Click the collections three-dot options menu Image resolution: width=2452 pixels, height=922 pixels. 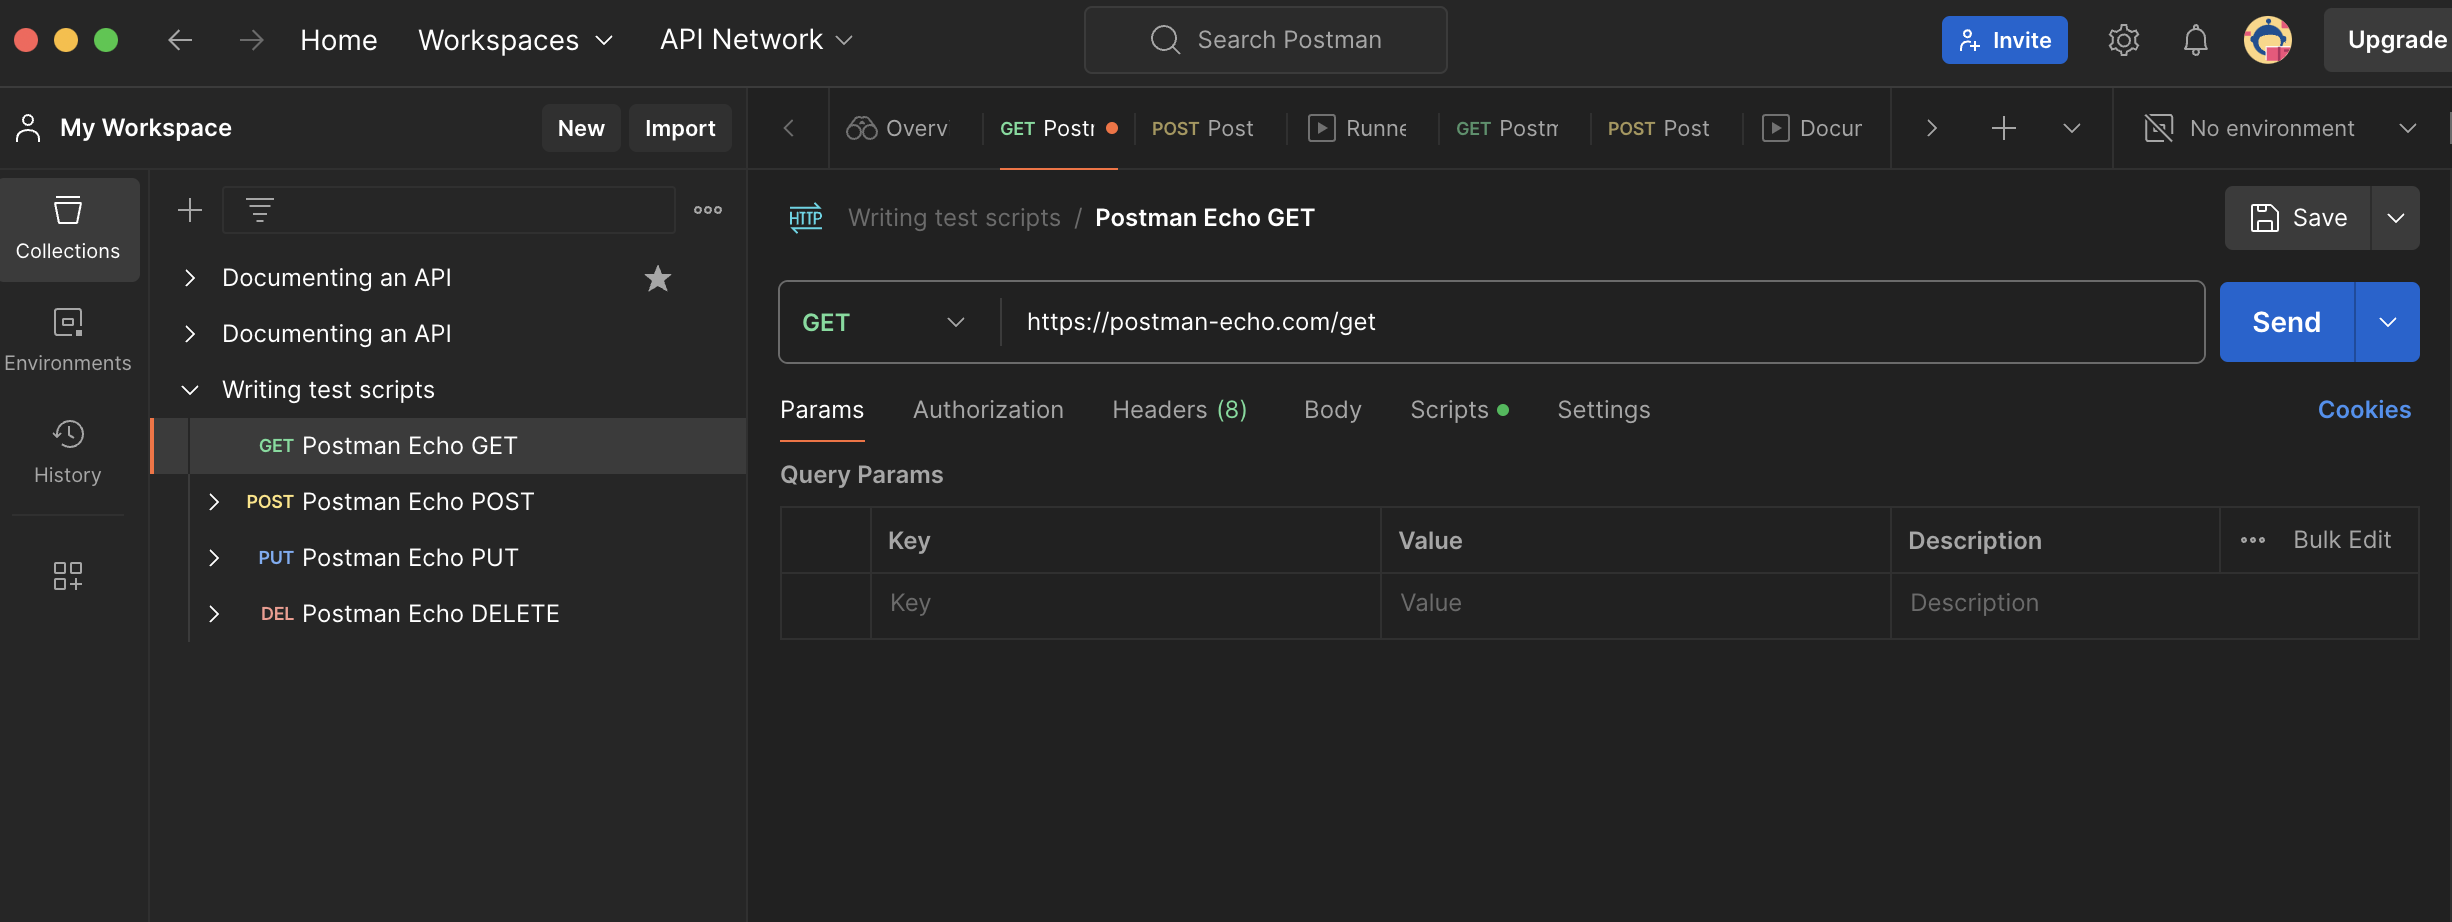click(x=708, y=210)
